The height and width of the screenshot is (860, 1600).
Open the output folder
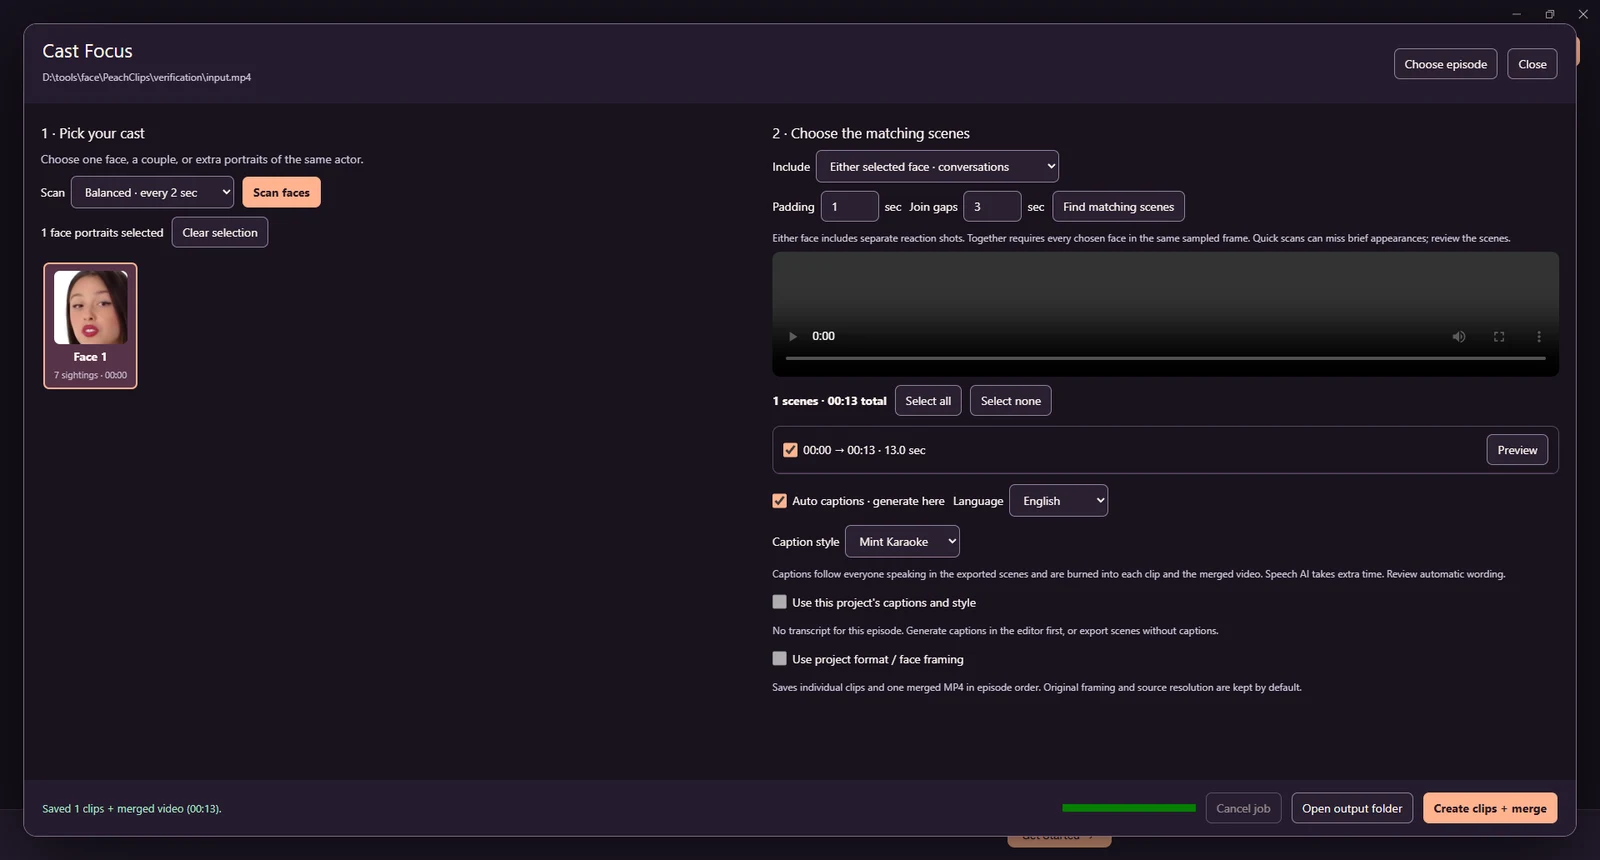coord(1352,808)
